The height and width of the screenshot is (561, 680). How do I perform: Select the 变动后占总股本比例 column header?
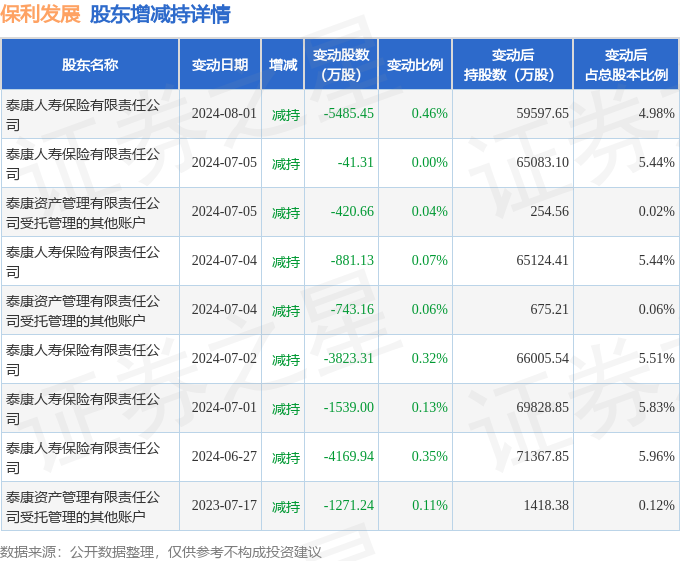click(x=626, y=65)
